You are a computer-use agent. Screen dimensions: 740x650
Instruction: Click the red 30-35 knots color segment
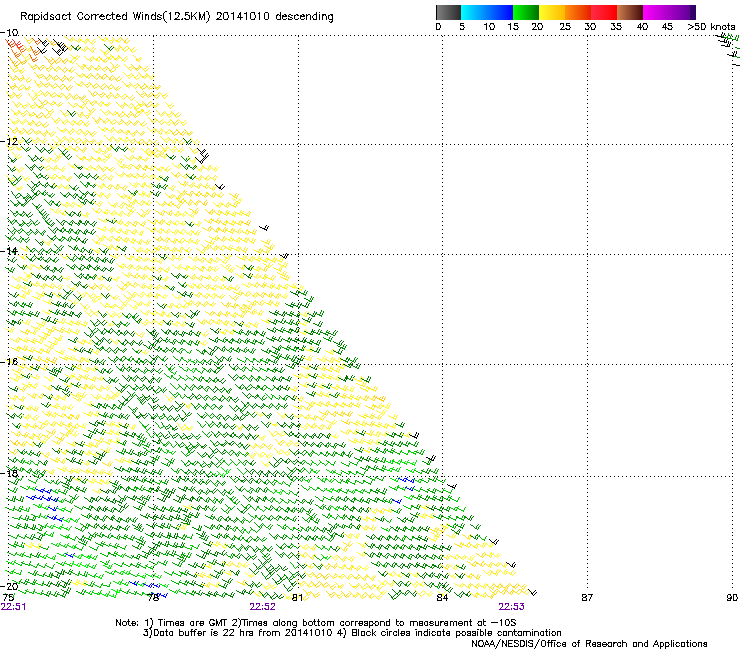click(x=604, y=12)
